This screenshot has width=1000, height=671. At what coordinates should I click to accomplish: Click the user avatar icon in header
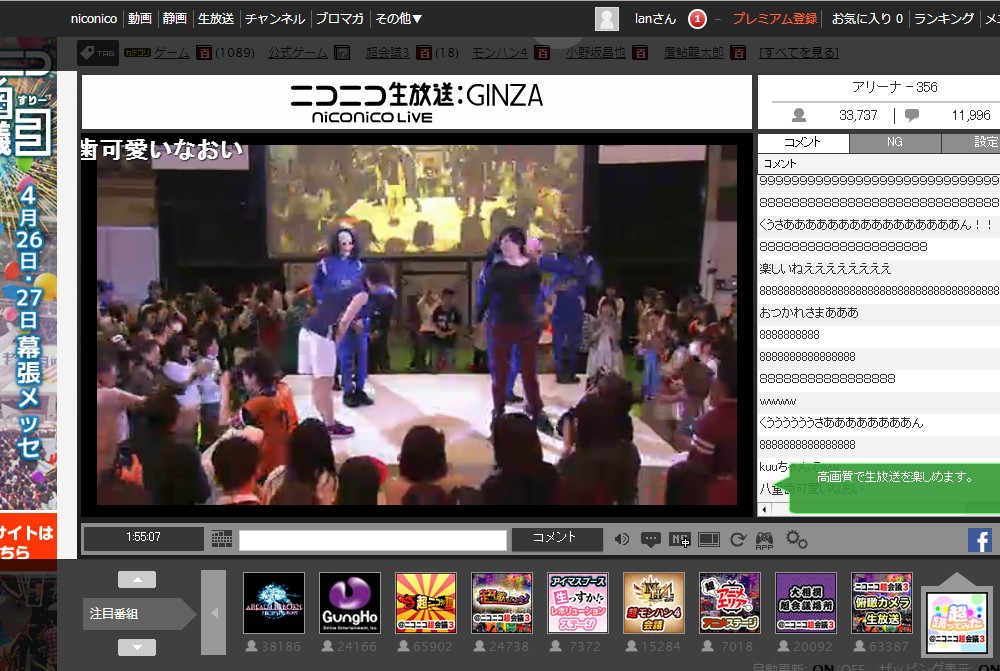(607, 18)
